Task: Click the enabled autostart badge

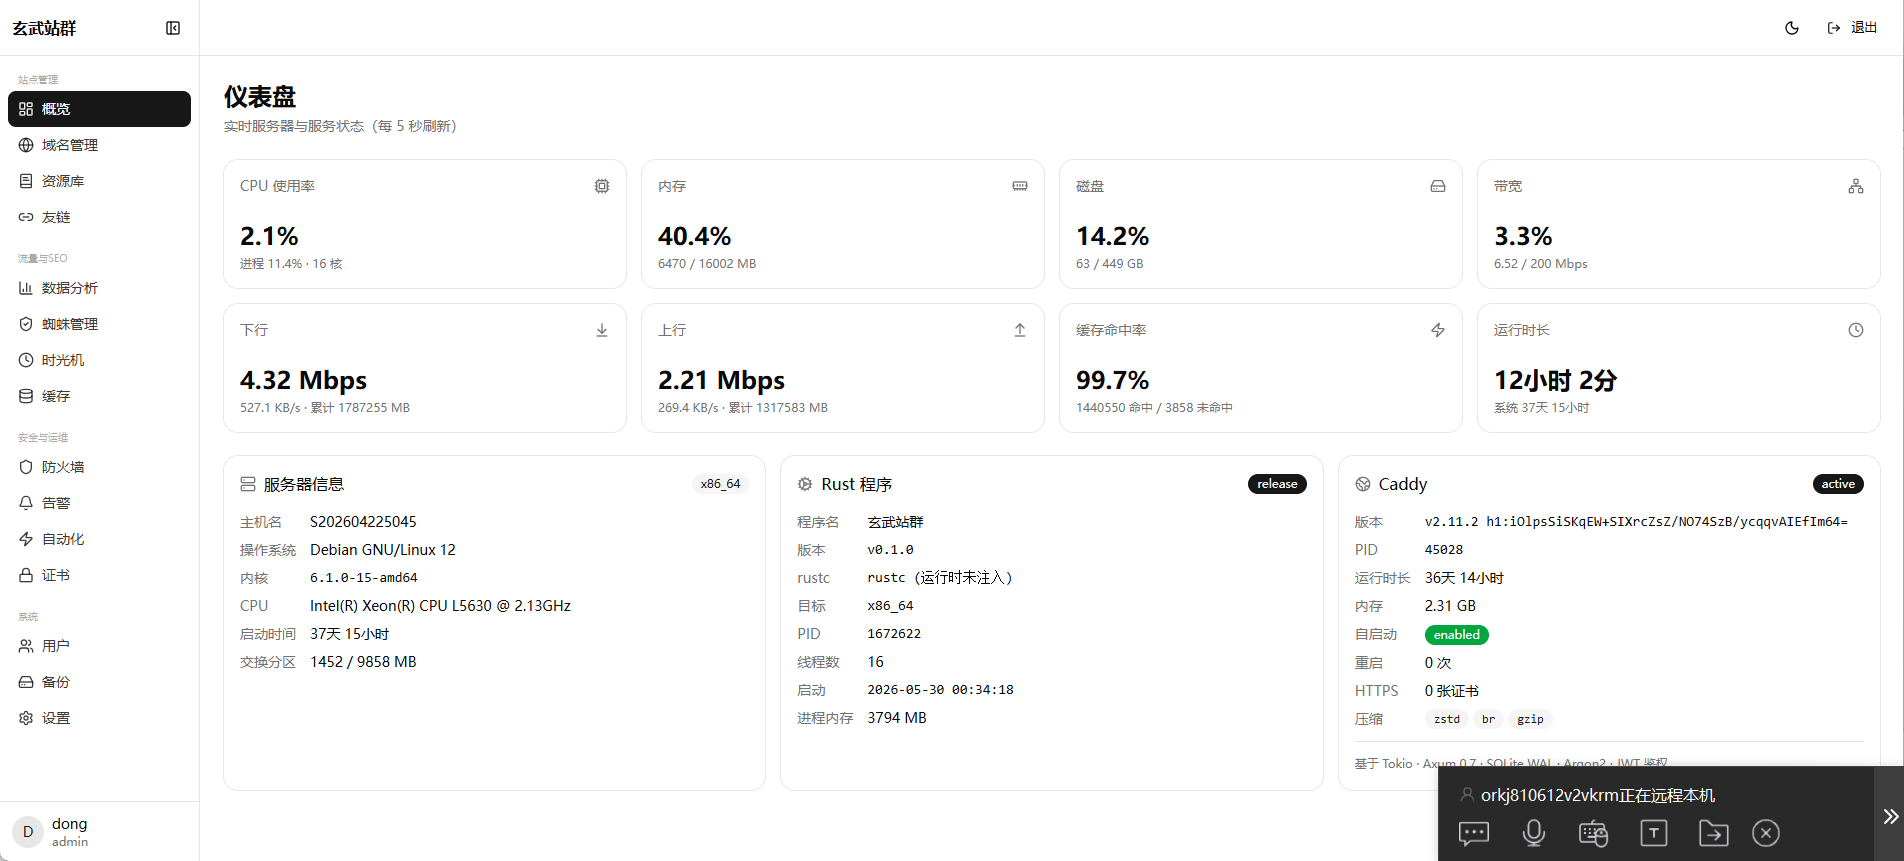Action: [x=1456, y=635]
